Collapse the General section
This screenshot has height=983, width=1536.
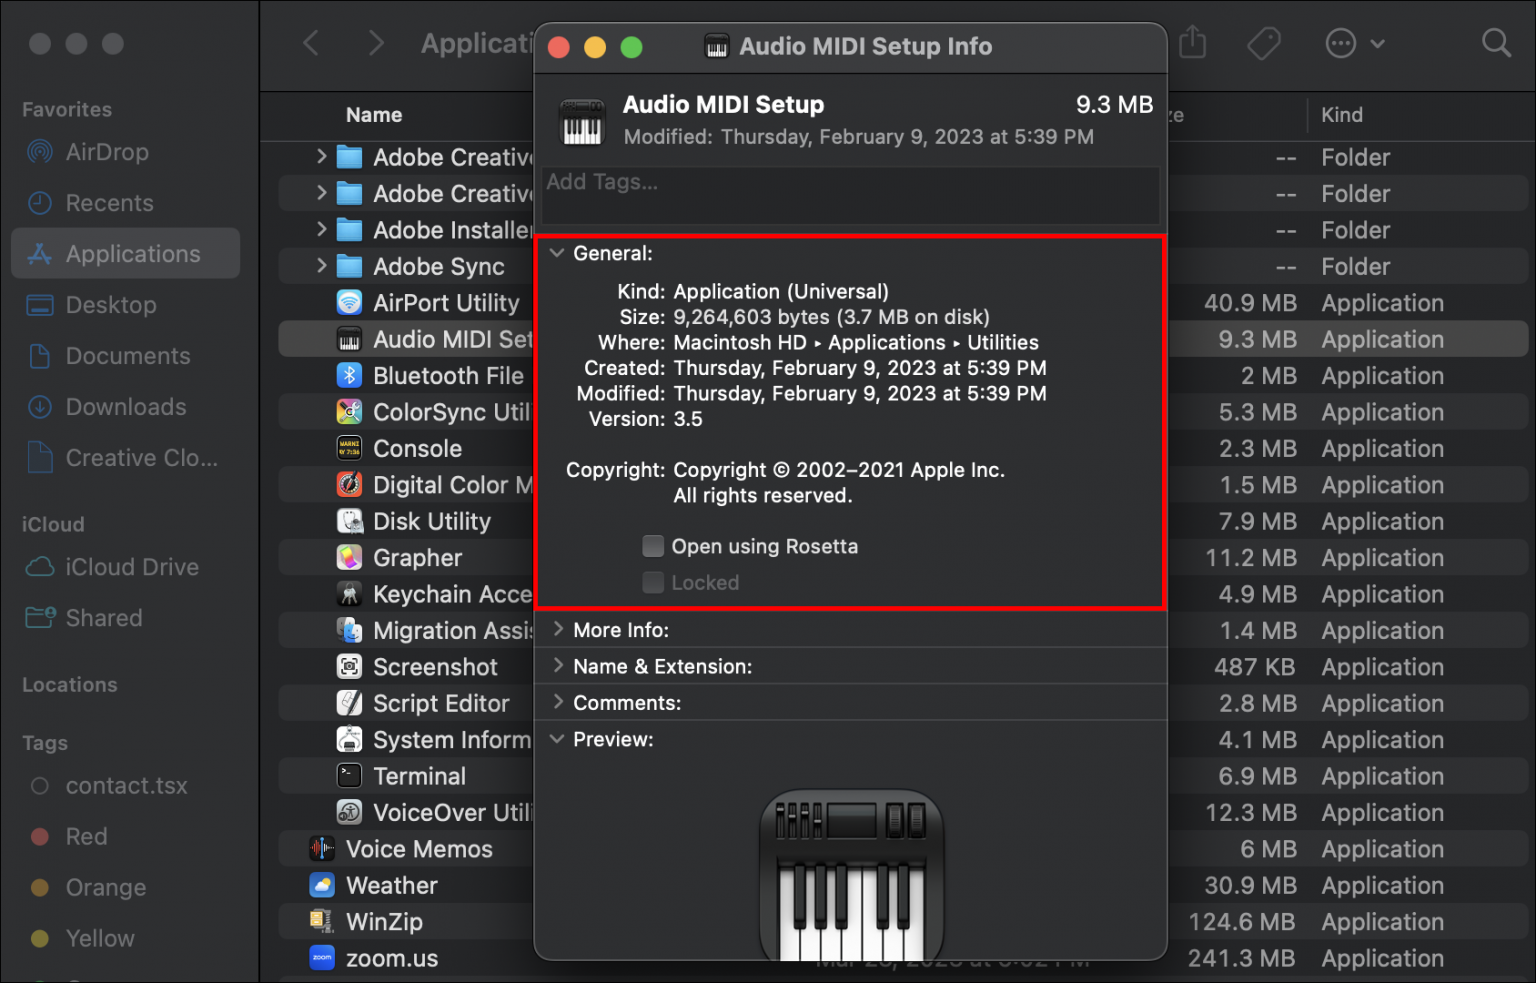pyautogui.click(x=557, y=254)
